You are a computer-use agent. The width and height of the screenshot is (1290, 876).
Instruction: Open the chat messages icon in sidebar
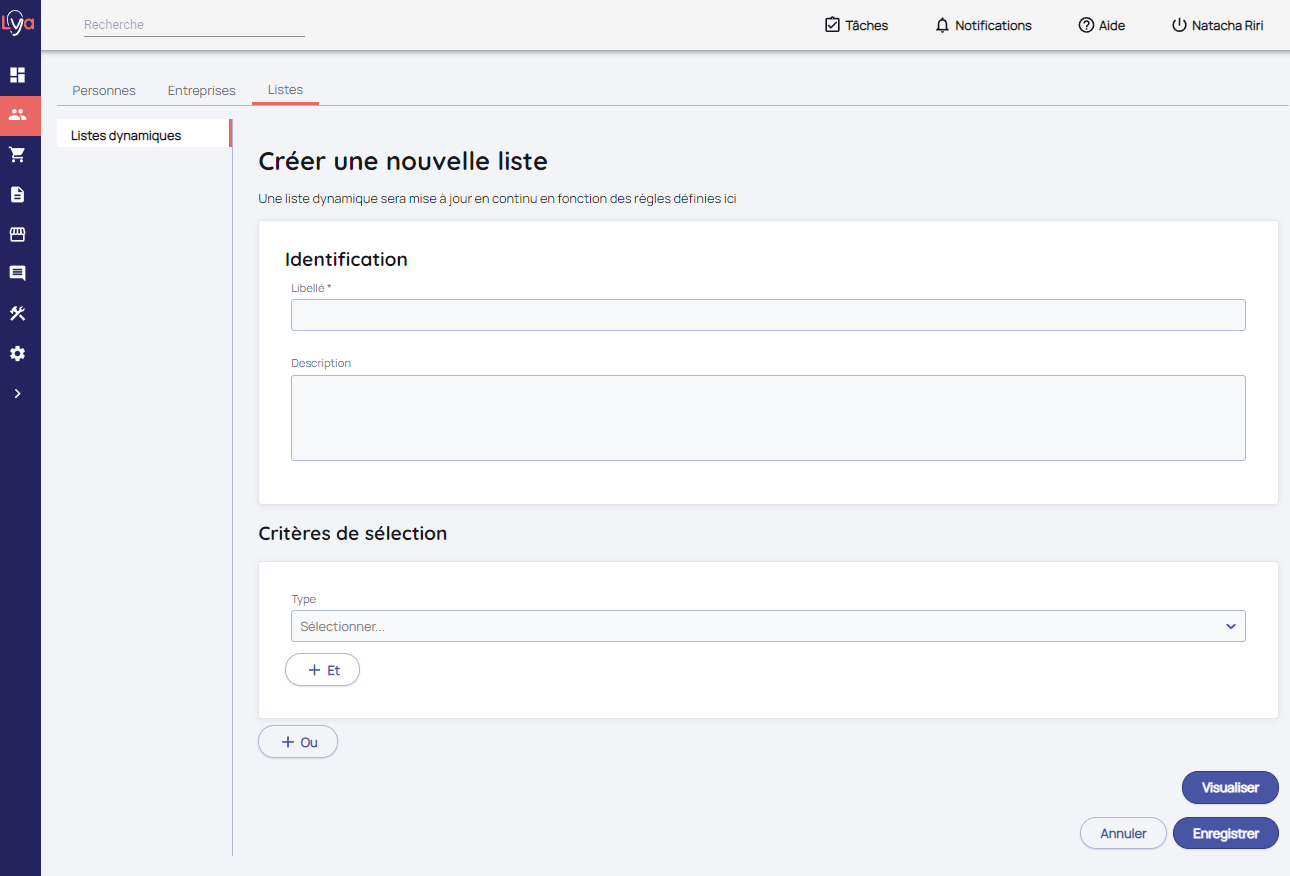(x=17, y=274)
